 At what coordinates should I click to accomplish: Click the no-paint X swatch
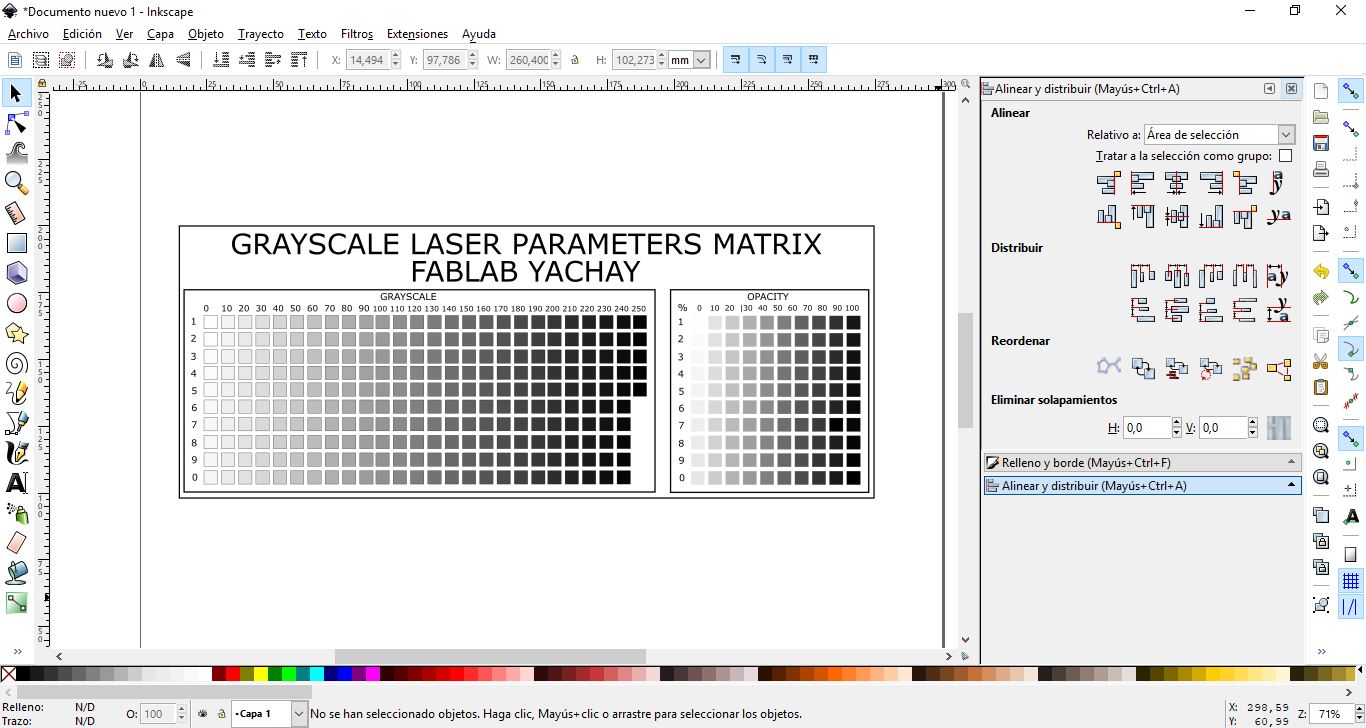[x=9, y=674]
